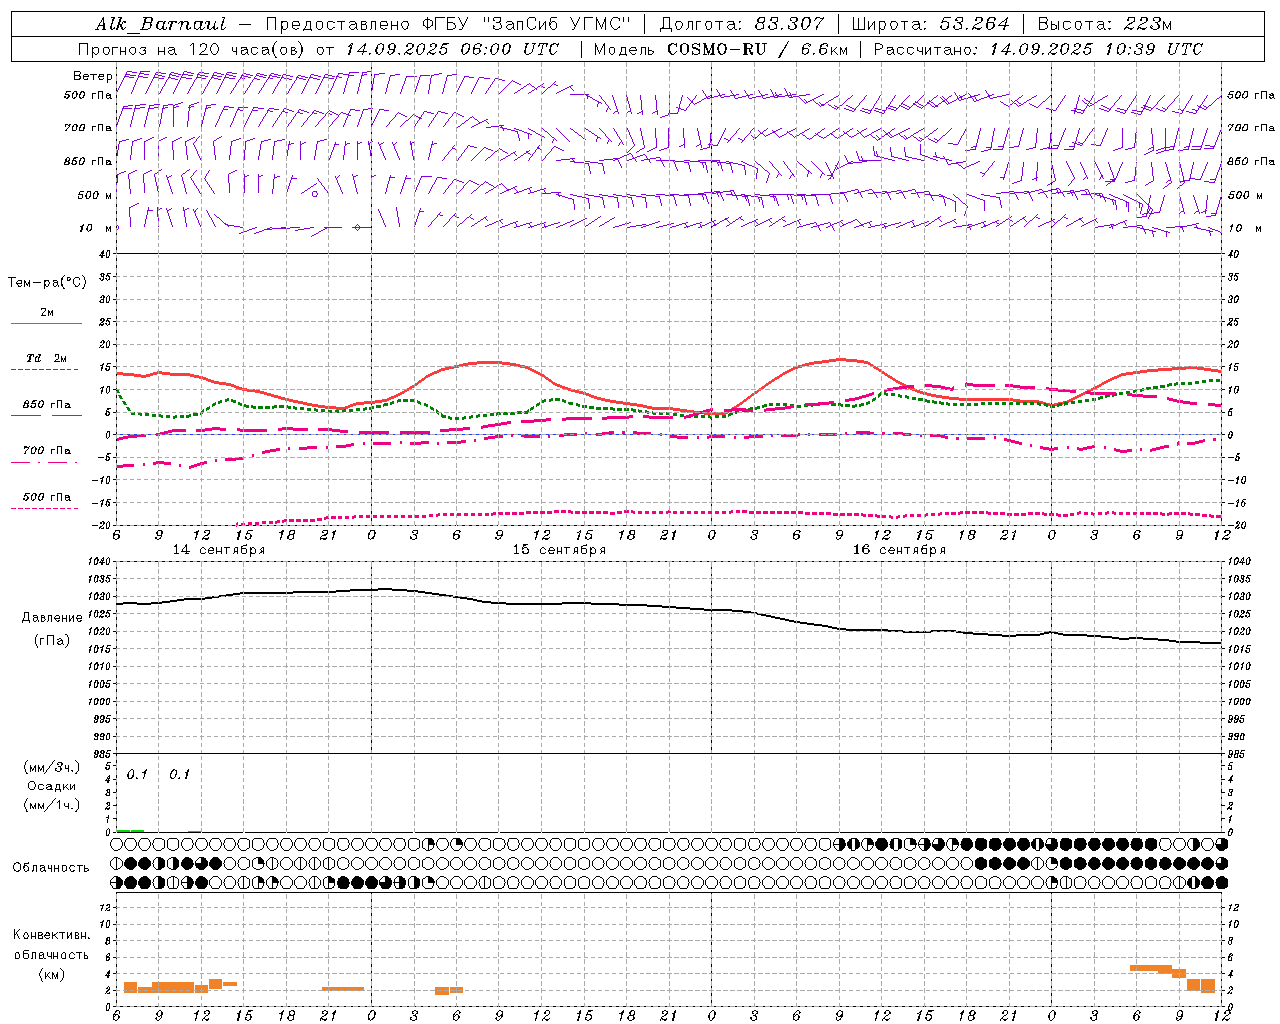
Task: Click the 700 гПа temperature legend label
Action: [47, 451]
